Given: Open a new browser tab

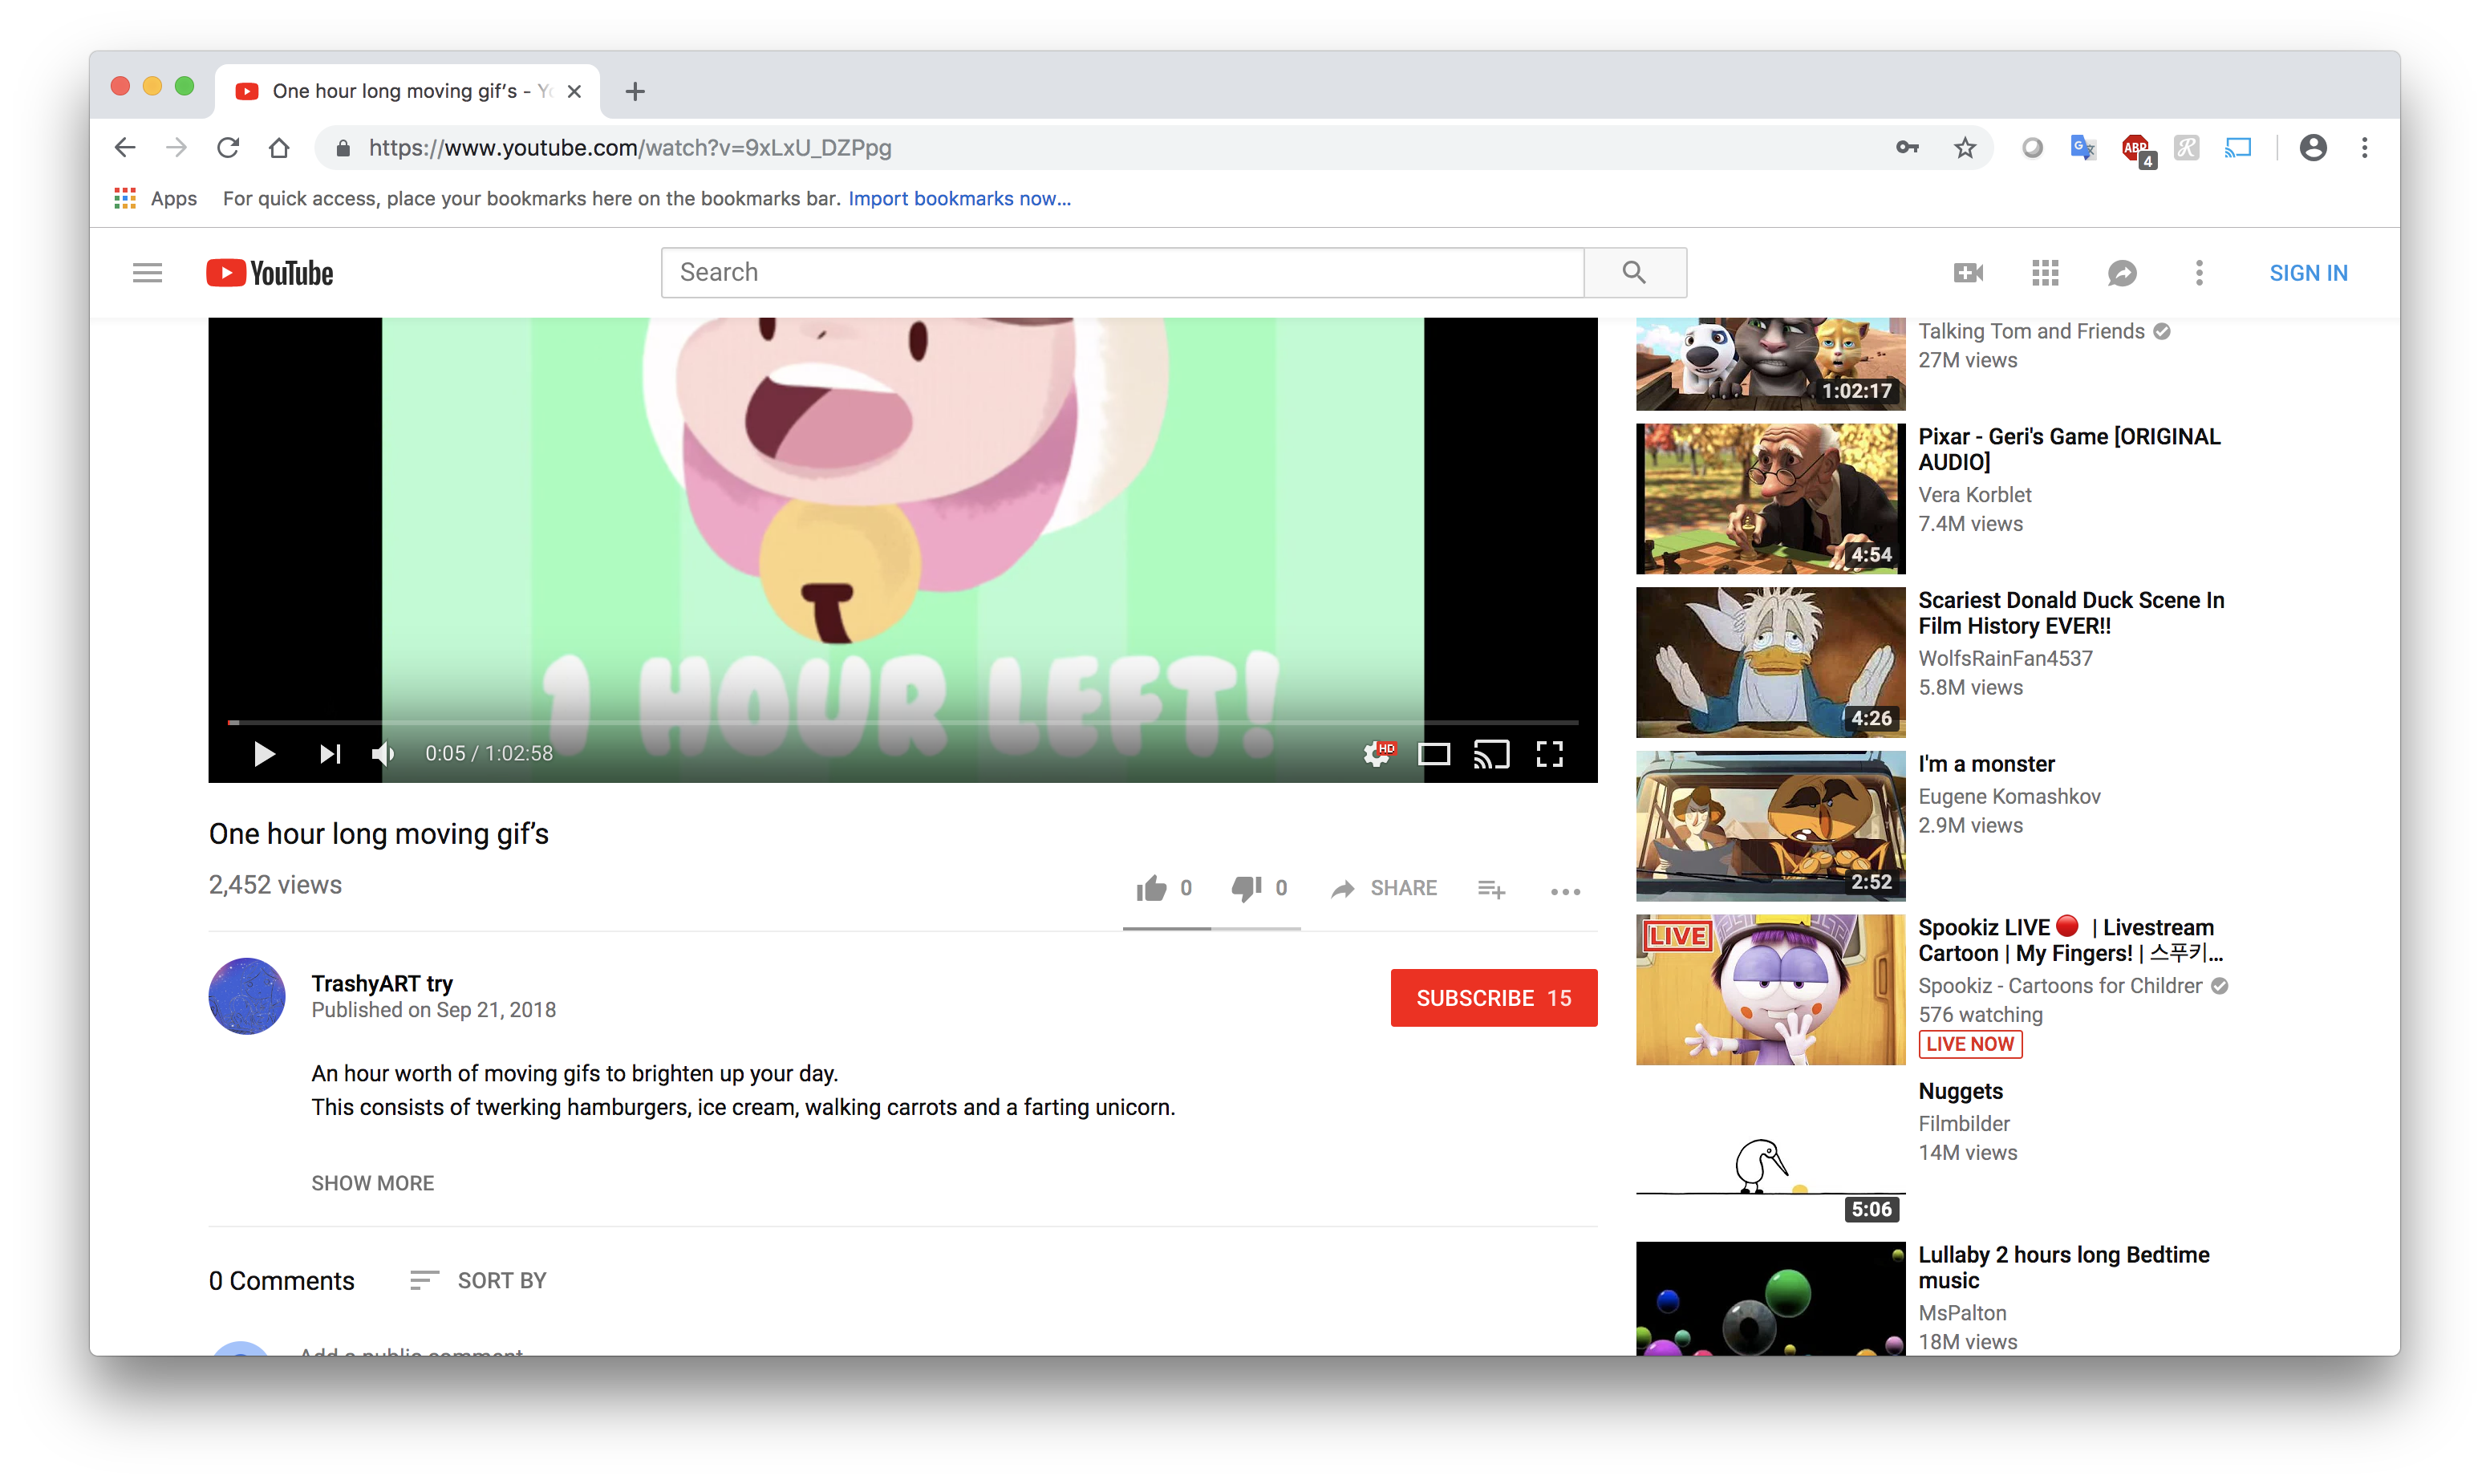Looking at the screenshot, I should click(635, 92).
